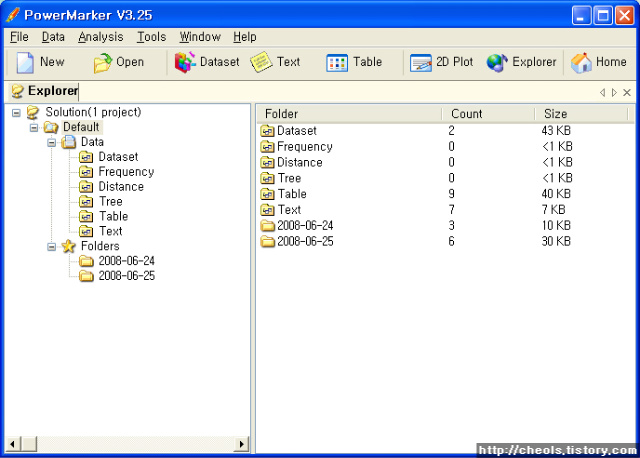The width and height of the screenshot is (640, 458).
Task: Click Tree folder icon in left tree
Action: tap(86, 202)
